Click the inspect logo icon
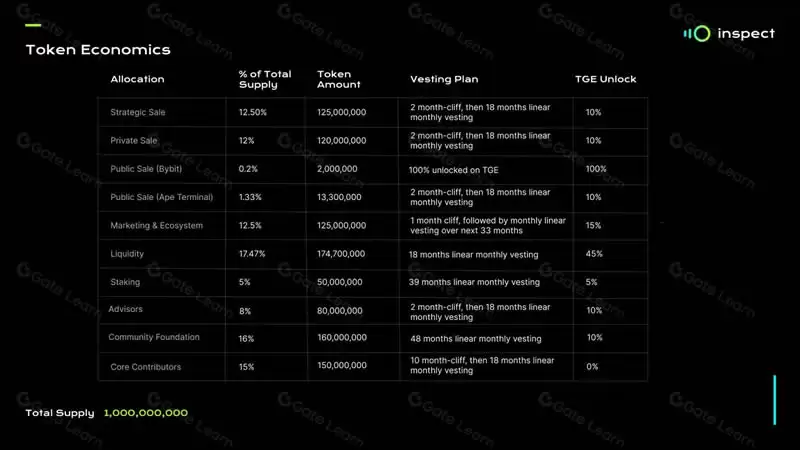The height and width of the screenshot is (450, 800). point(698,33)
